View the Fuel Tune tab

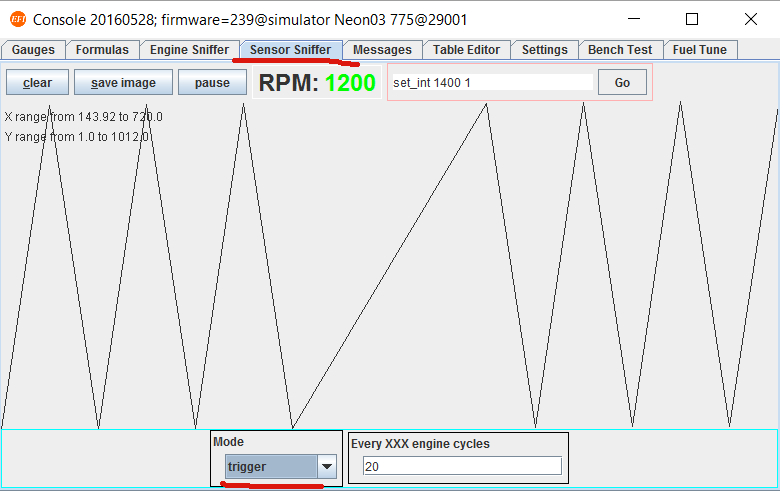(x=701, y=50)
